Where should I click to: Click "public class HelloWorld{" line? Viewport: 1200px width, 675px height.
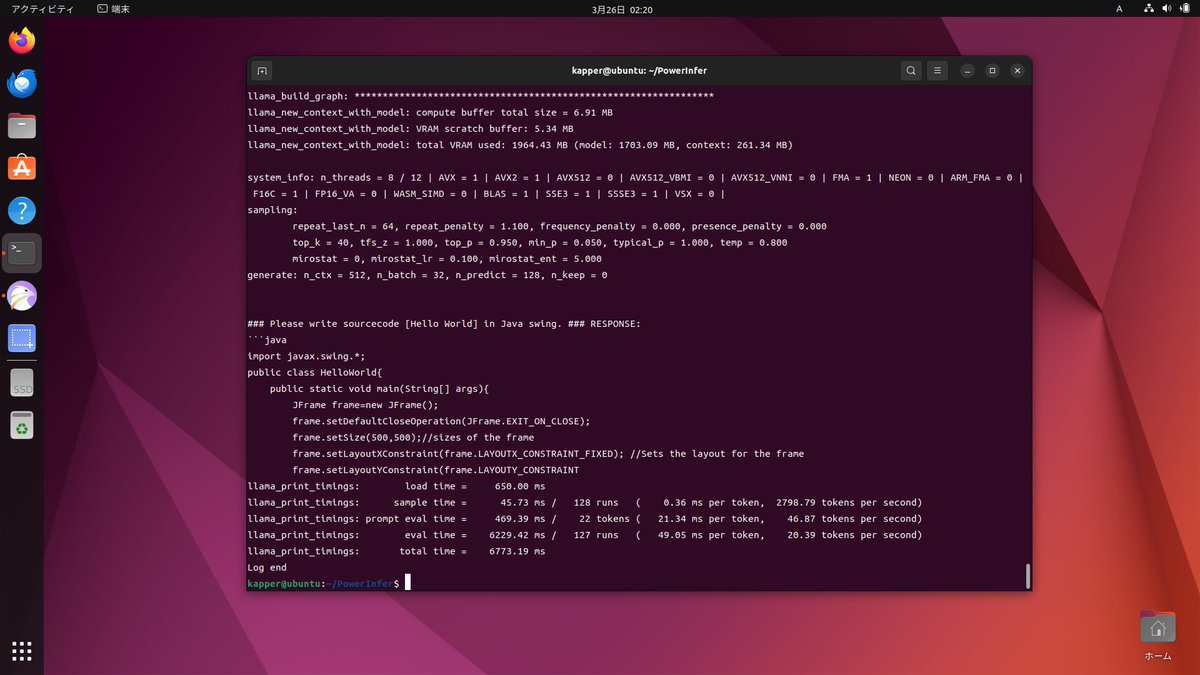point(315,372)
